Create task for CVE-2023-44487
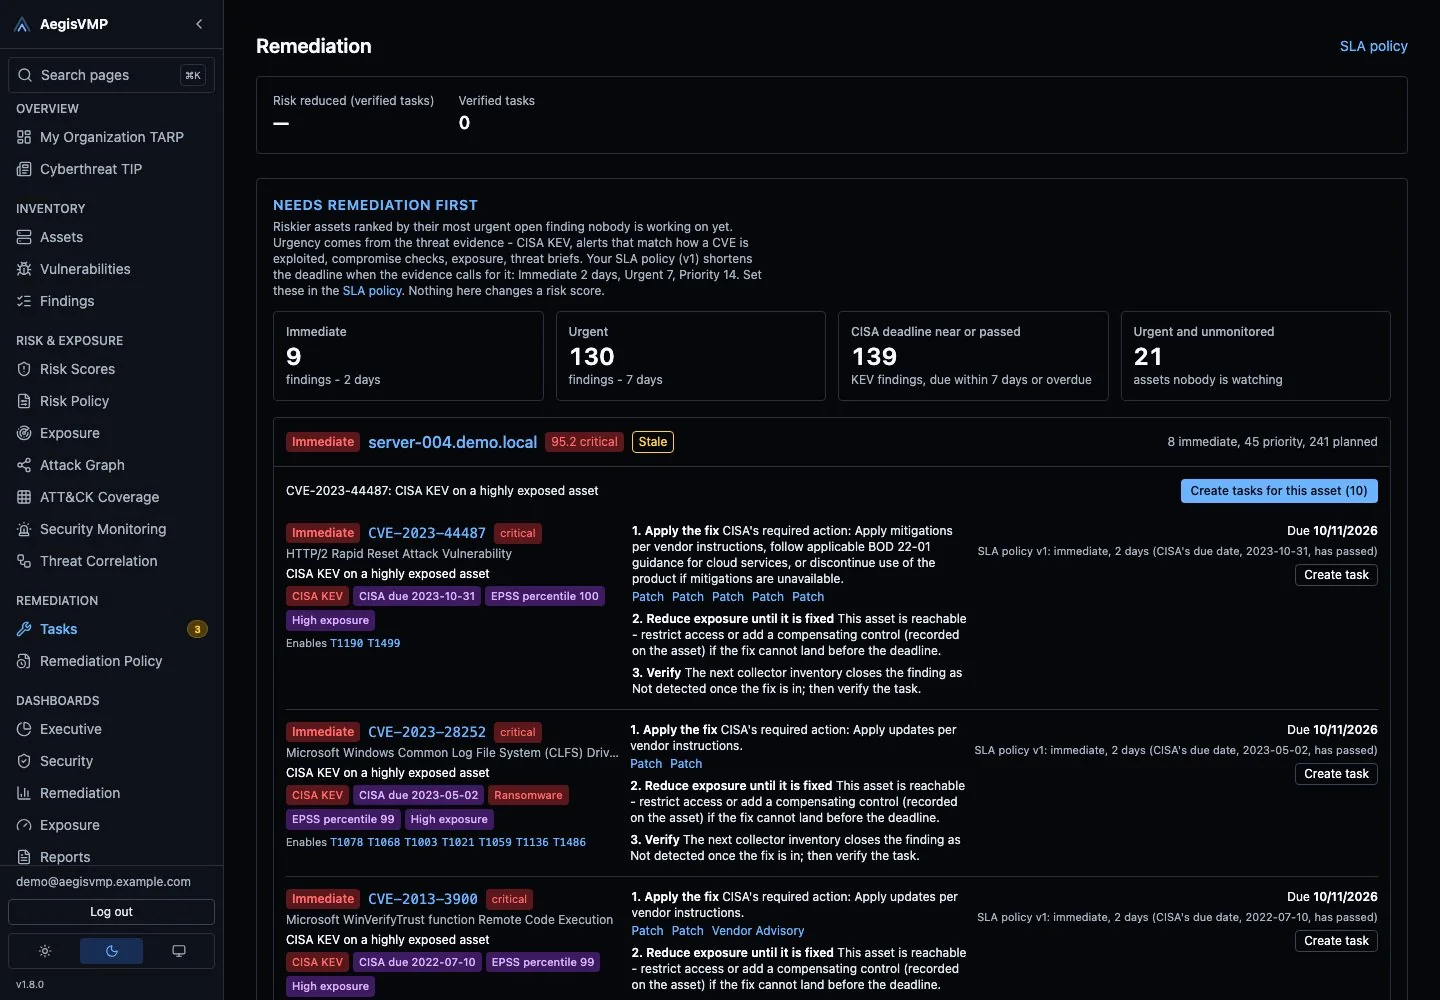This screenshot has height=1000, width=1440. pyautogui.click(x=1336, y=575)
